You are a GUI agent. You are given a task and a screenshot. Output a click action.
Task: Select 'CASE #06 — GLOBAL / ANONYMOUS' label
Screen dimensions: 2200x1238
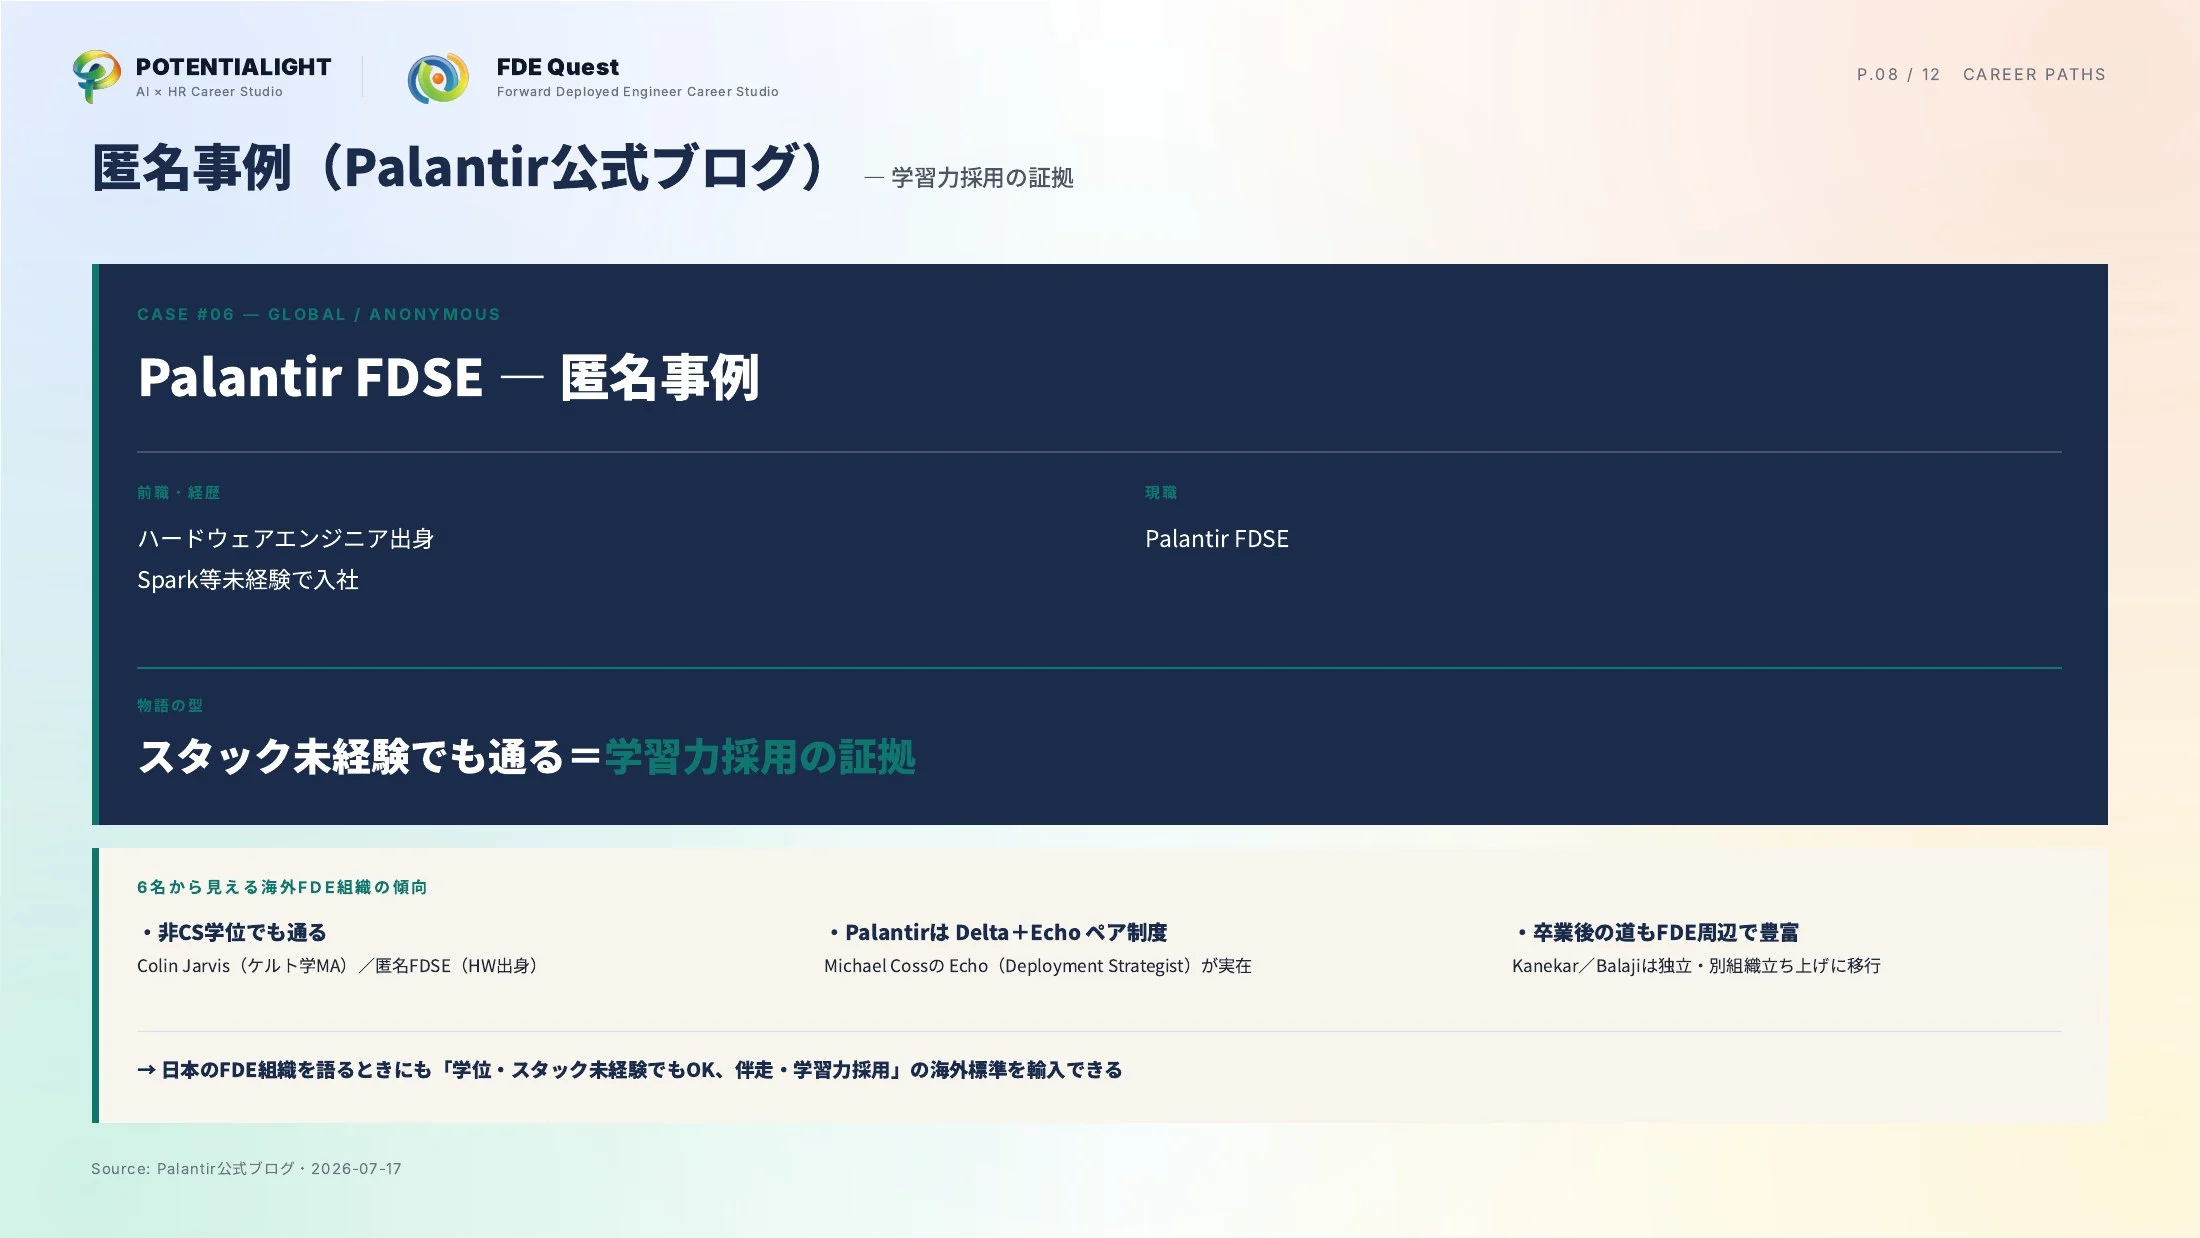tap(318, 314)
